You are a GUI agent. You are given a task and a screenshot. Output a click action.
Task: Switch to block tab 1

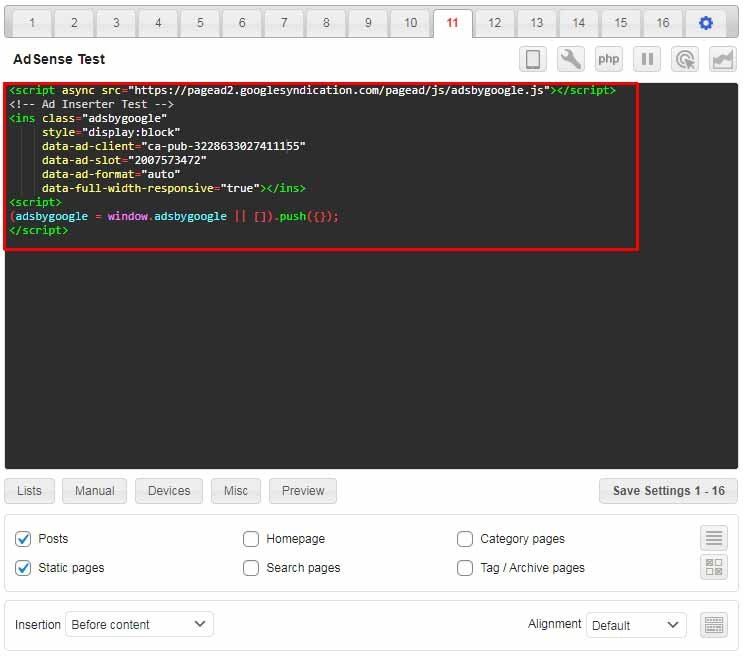pos(32,23)
